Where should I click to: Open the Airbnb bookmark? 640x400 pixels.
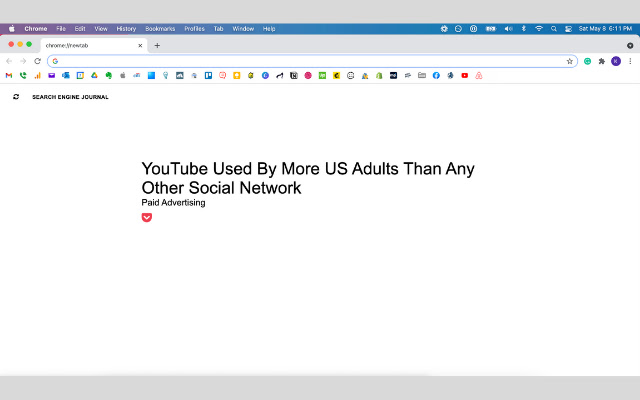(479, 76)
